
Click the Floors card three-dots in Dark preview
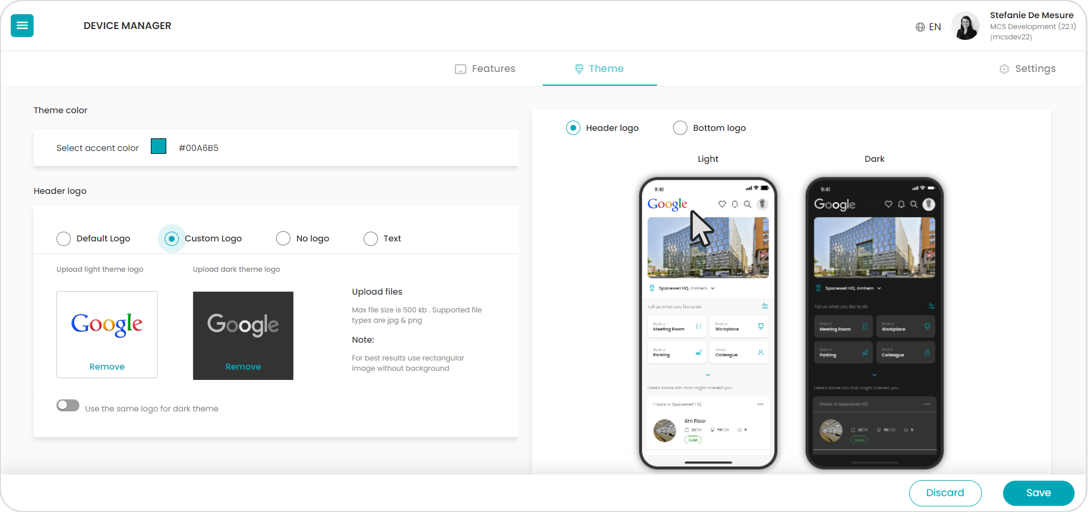[927, 404]
